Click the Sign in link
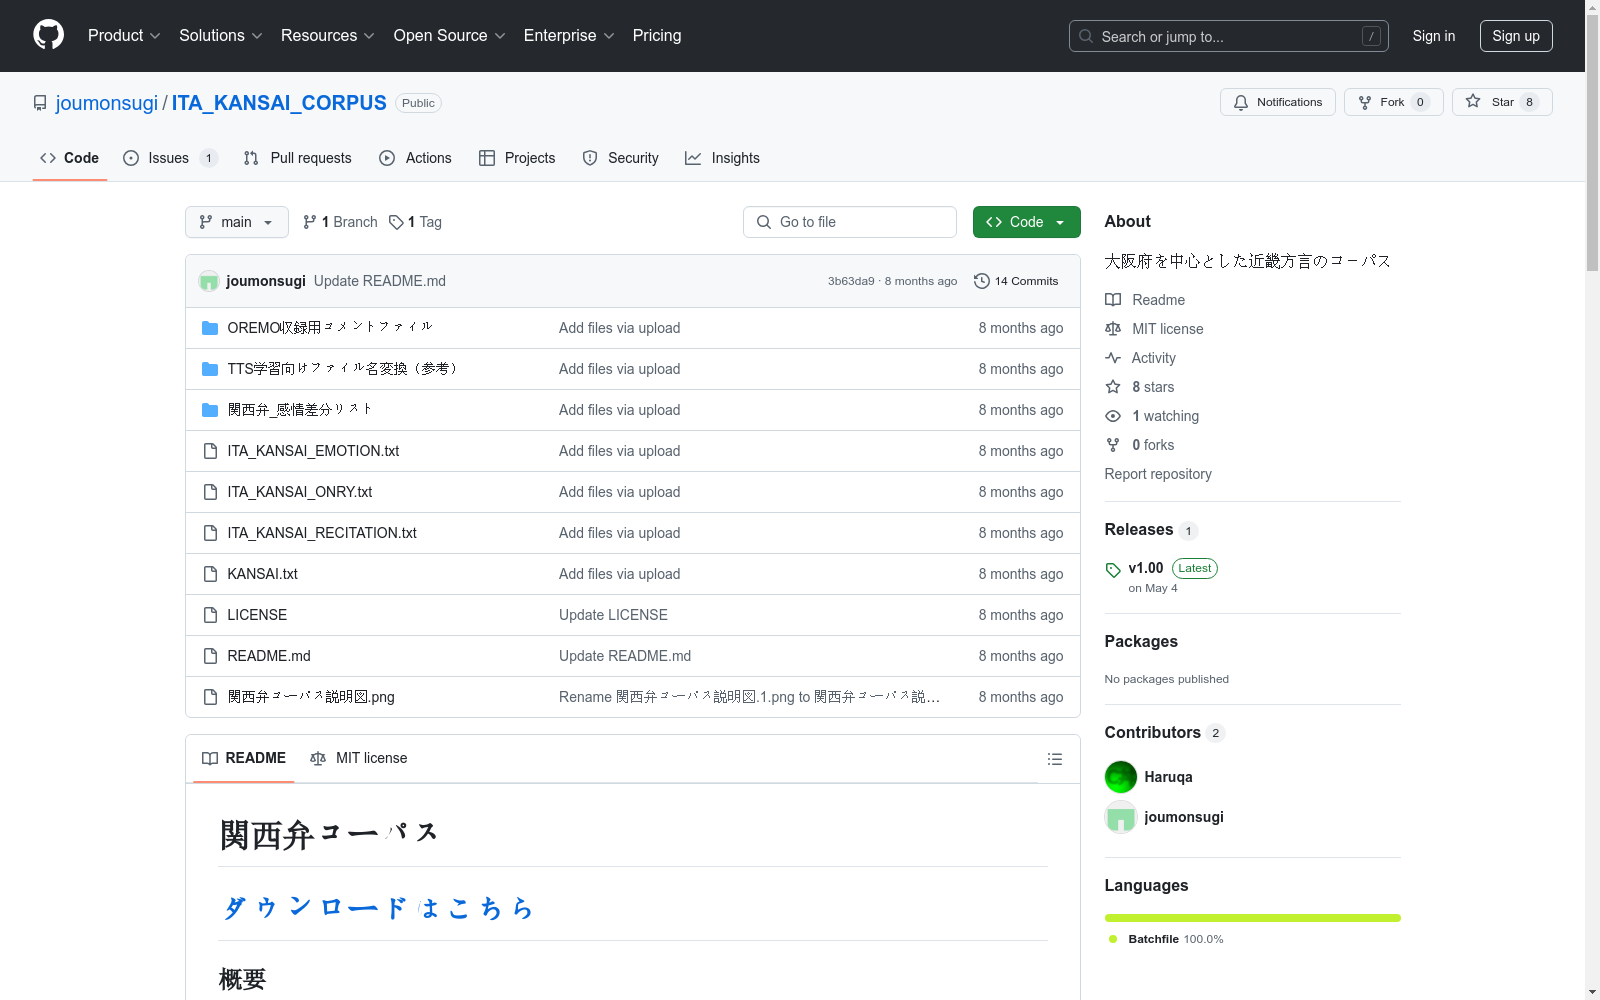The width and height of the screenshot is (1600, 1000). 1433,36
